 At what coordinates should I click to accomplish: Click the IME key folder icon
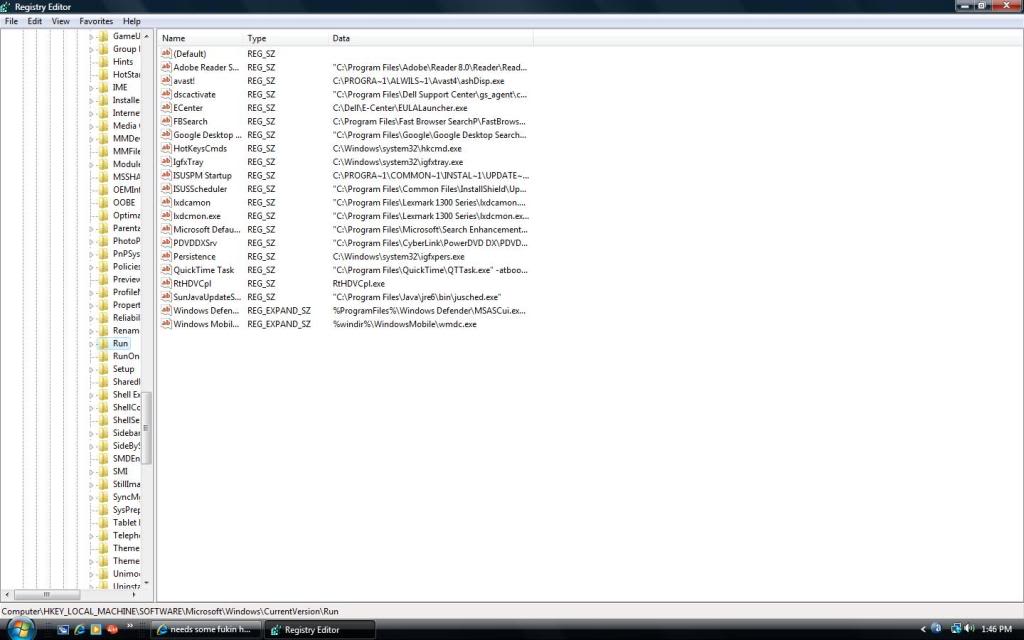(103, 88)
